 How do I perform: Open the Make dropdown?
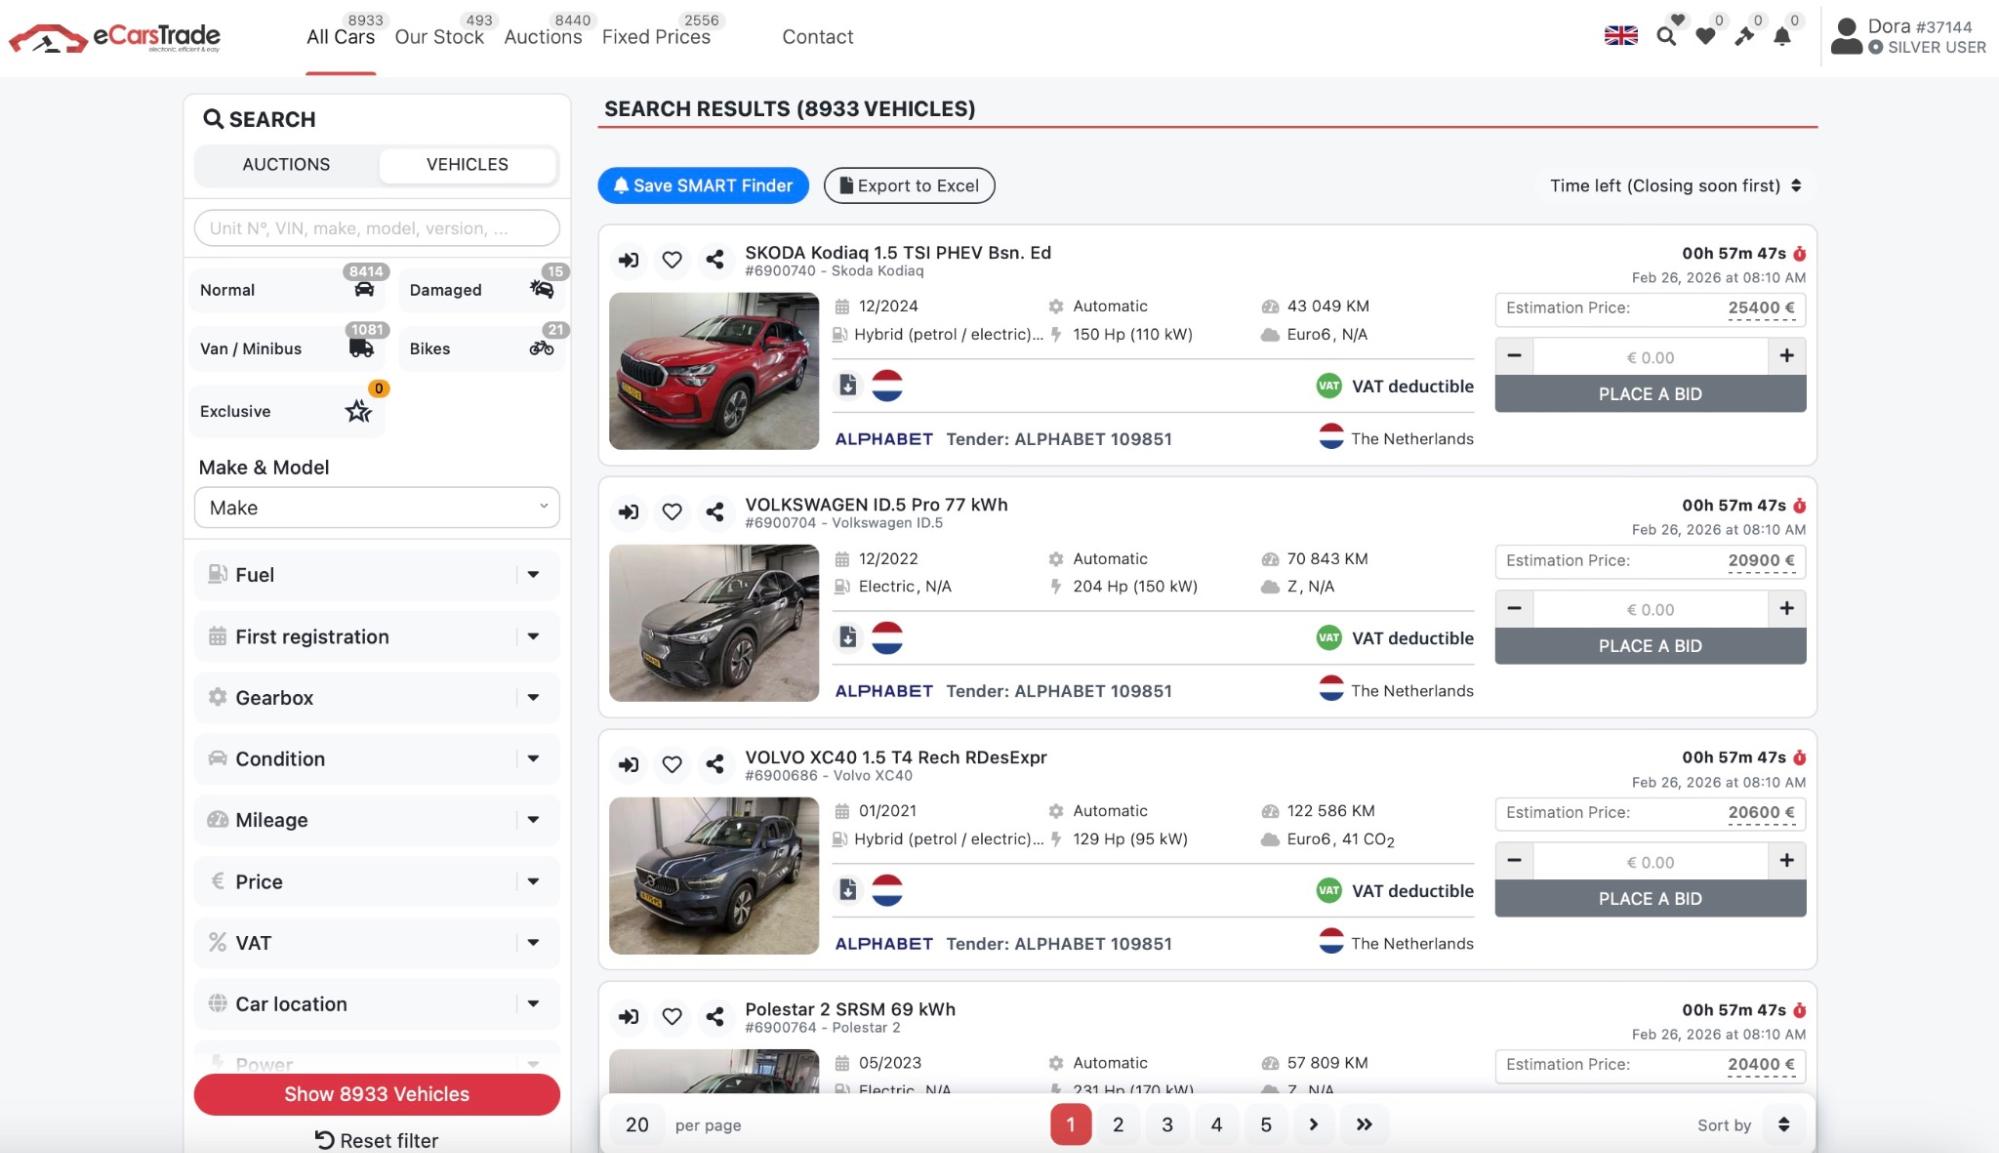[376, 508]
